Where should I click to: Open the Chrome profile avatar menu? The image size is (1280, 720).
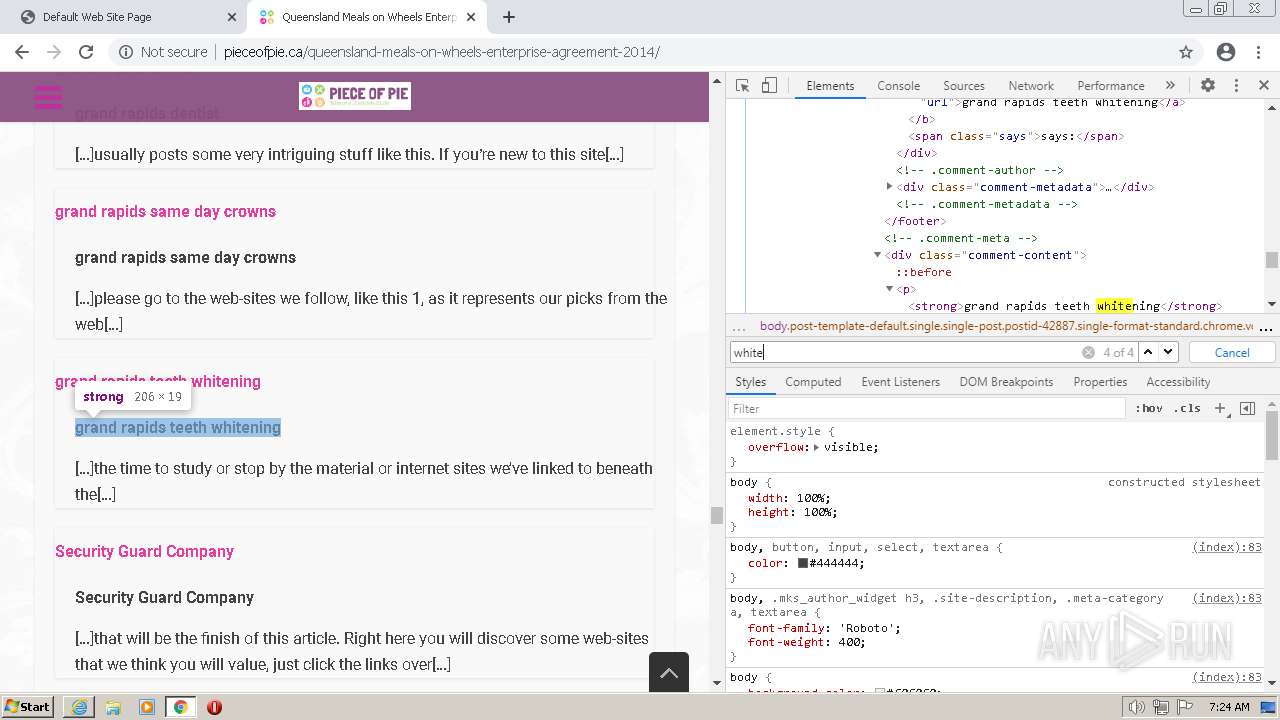click(x=1225, y=52)
